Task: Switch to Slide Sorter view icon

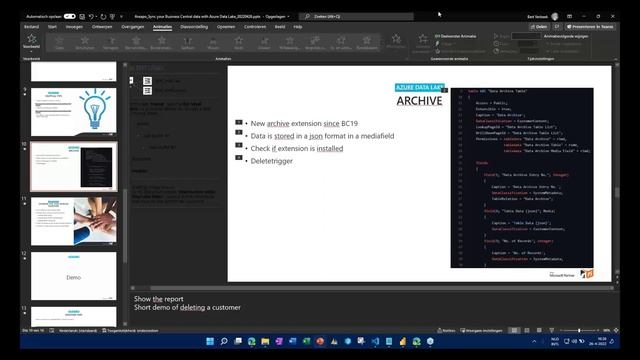Action: [527, 330]
